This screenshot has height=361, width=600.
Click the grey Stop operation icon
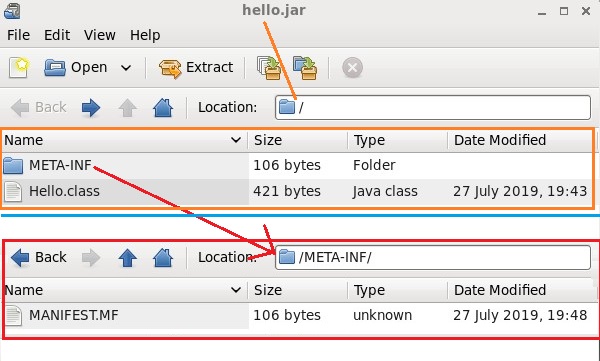(x=352, y=68)
